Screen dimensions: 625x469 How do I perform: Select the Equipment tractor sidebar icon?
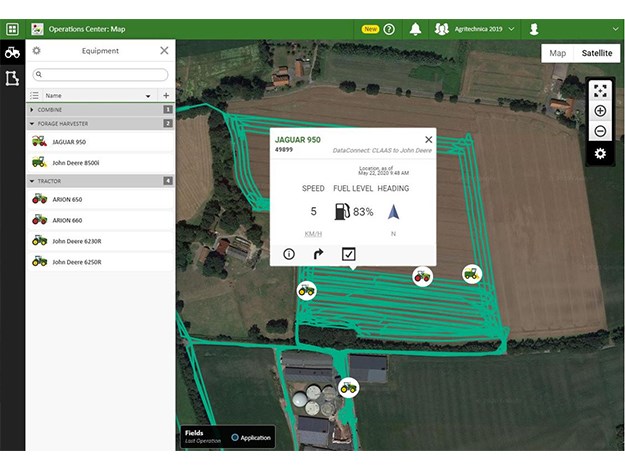pyautogui.click(x=12, y=52)
